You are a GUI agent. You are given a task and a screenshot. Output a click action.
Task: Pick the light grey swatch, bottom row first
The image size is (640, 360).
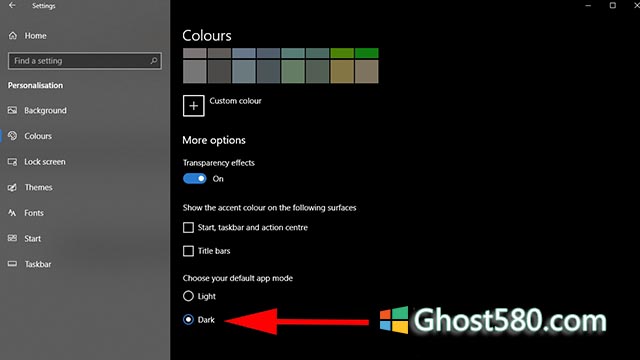[x=195, y=71]
